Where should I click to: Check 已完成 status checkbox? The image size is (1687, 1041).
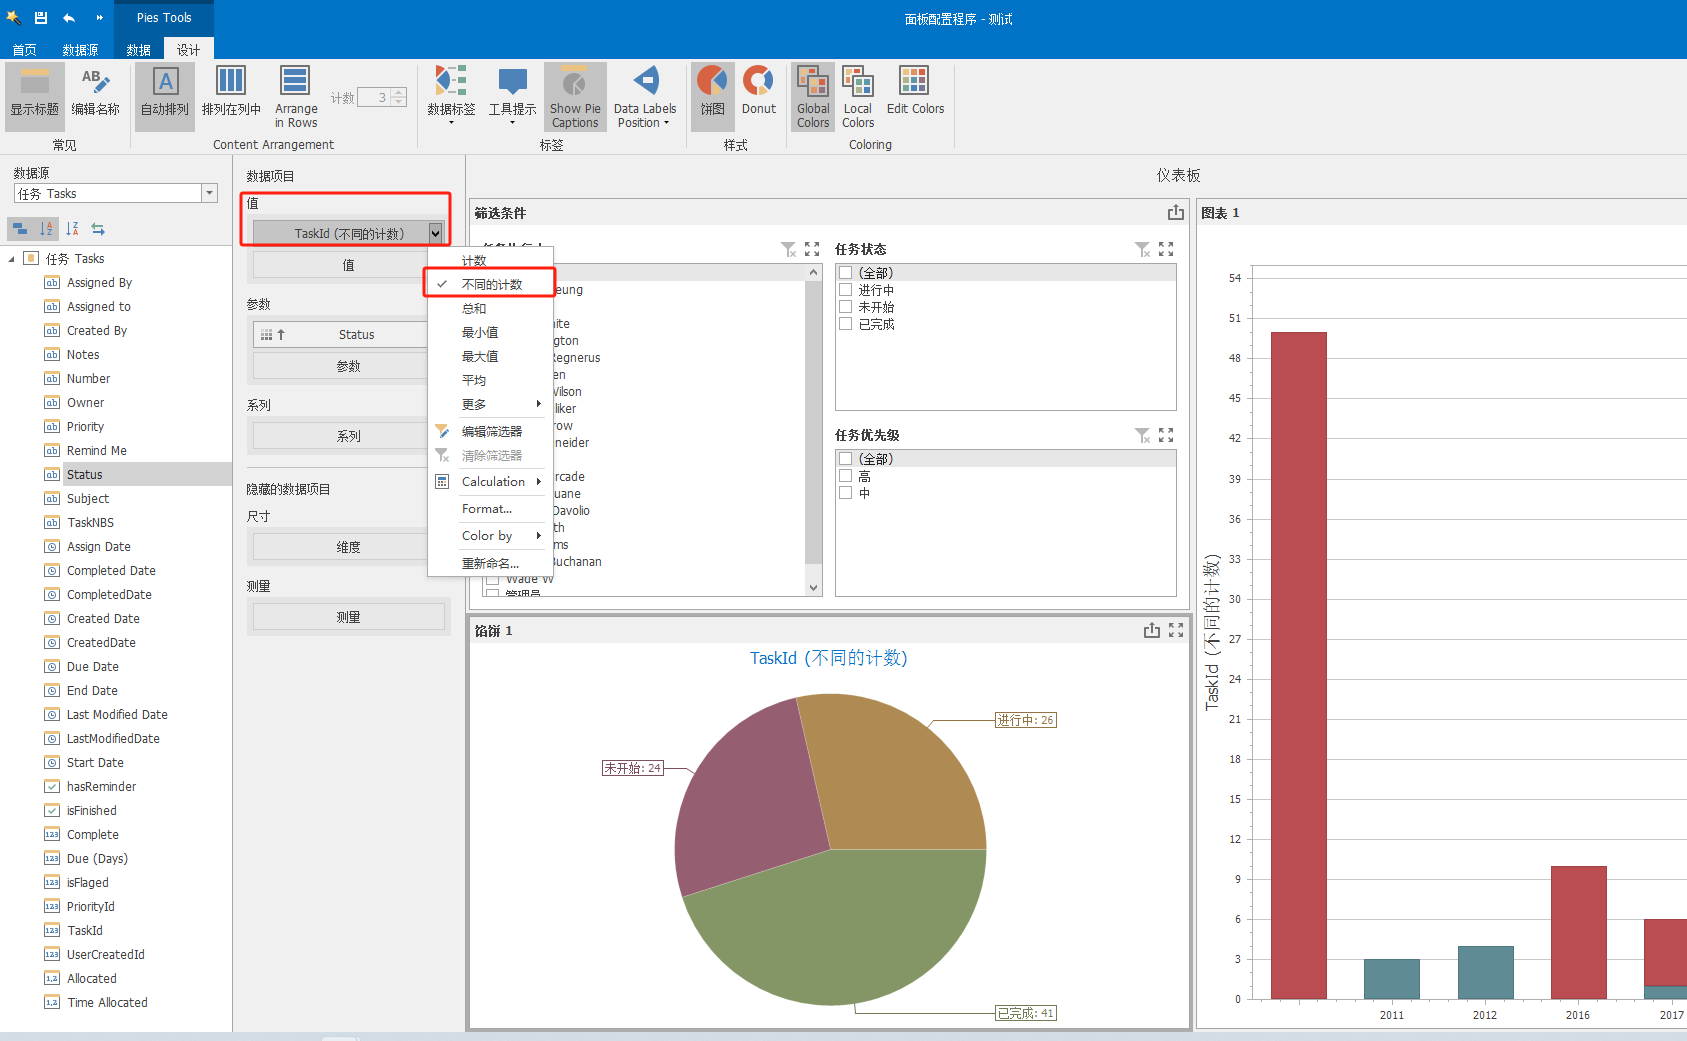coord(845,324)
